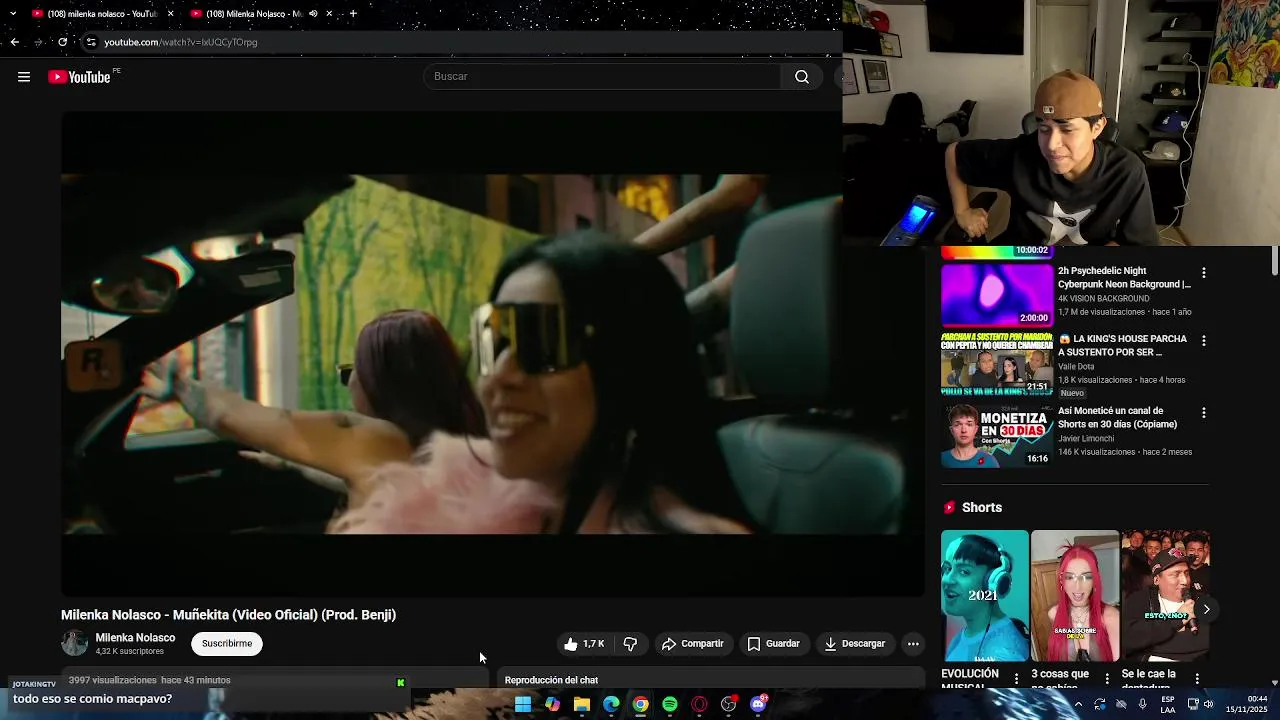Reload the page with the refresh icon
This screenshot has width=1280, height=720.
62,42
